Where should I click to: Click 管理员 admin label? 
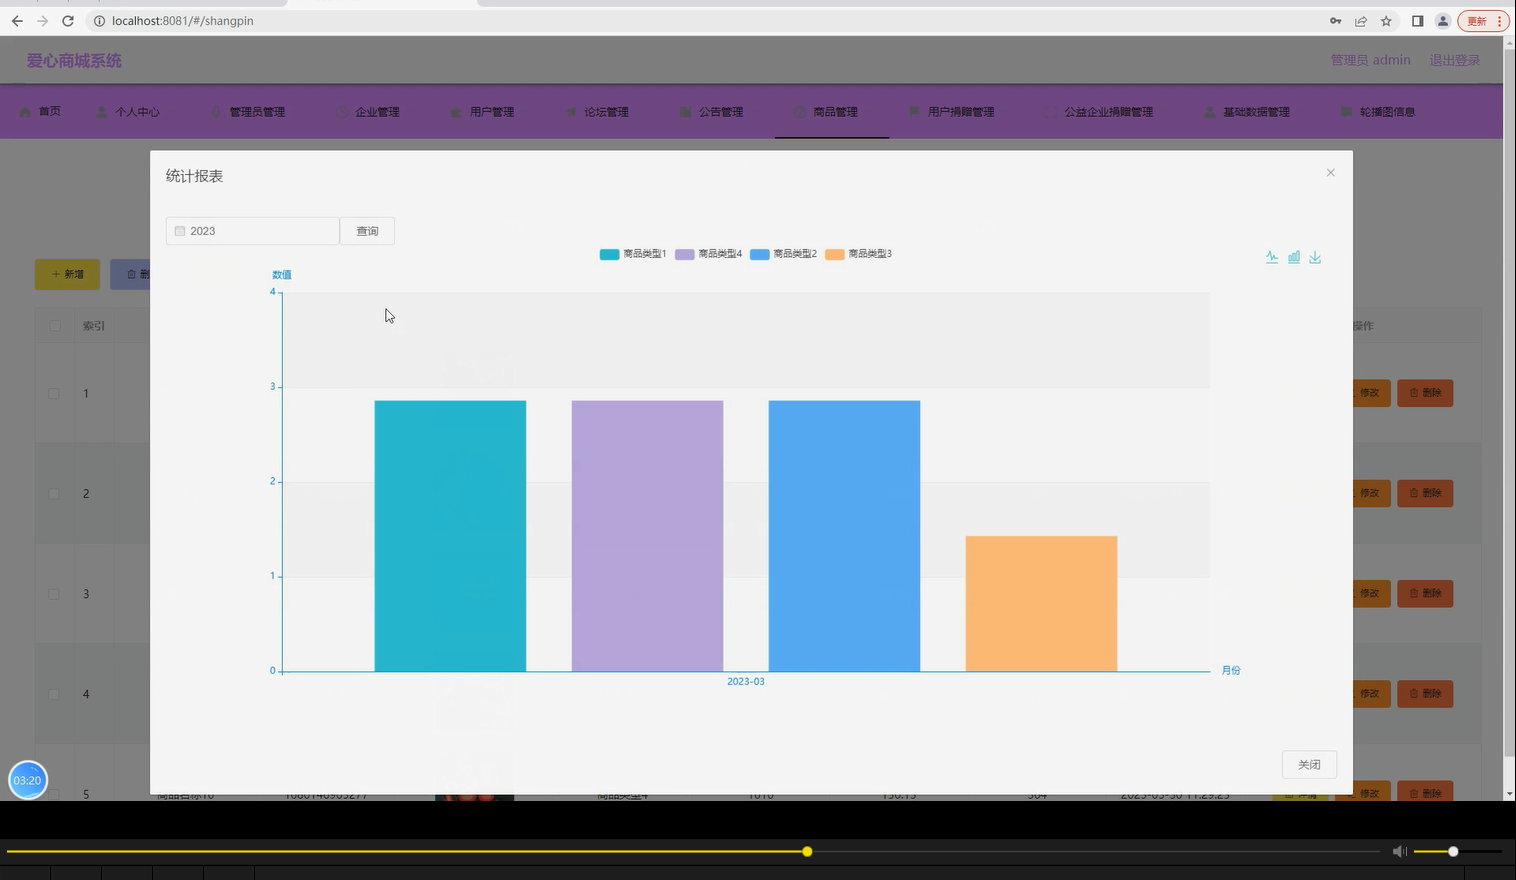pos(1370,60)
